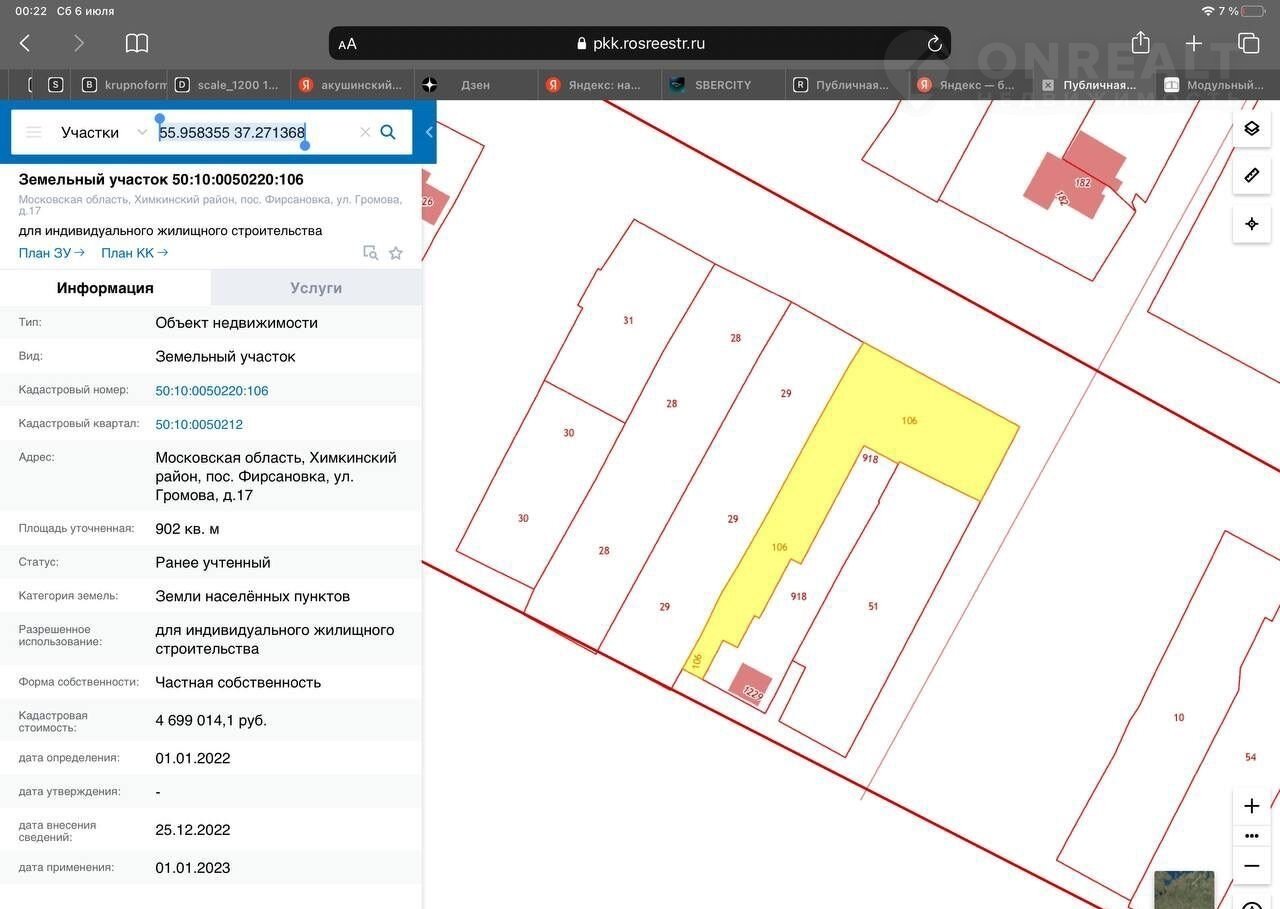
Task: Zoom in on the map
Action: click(x=1251, y=806)
